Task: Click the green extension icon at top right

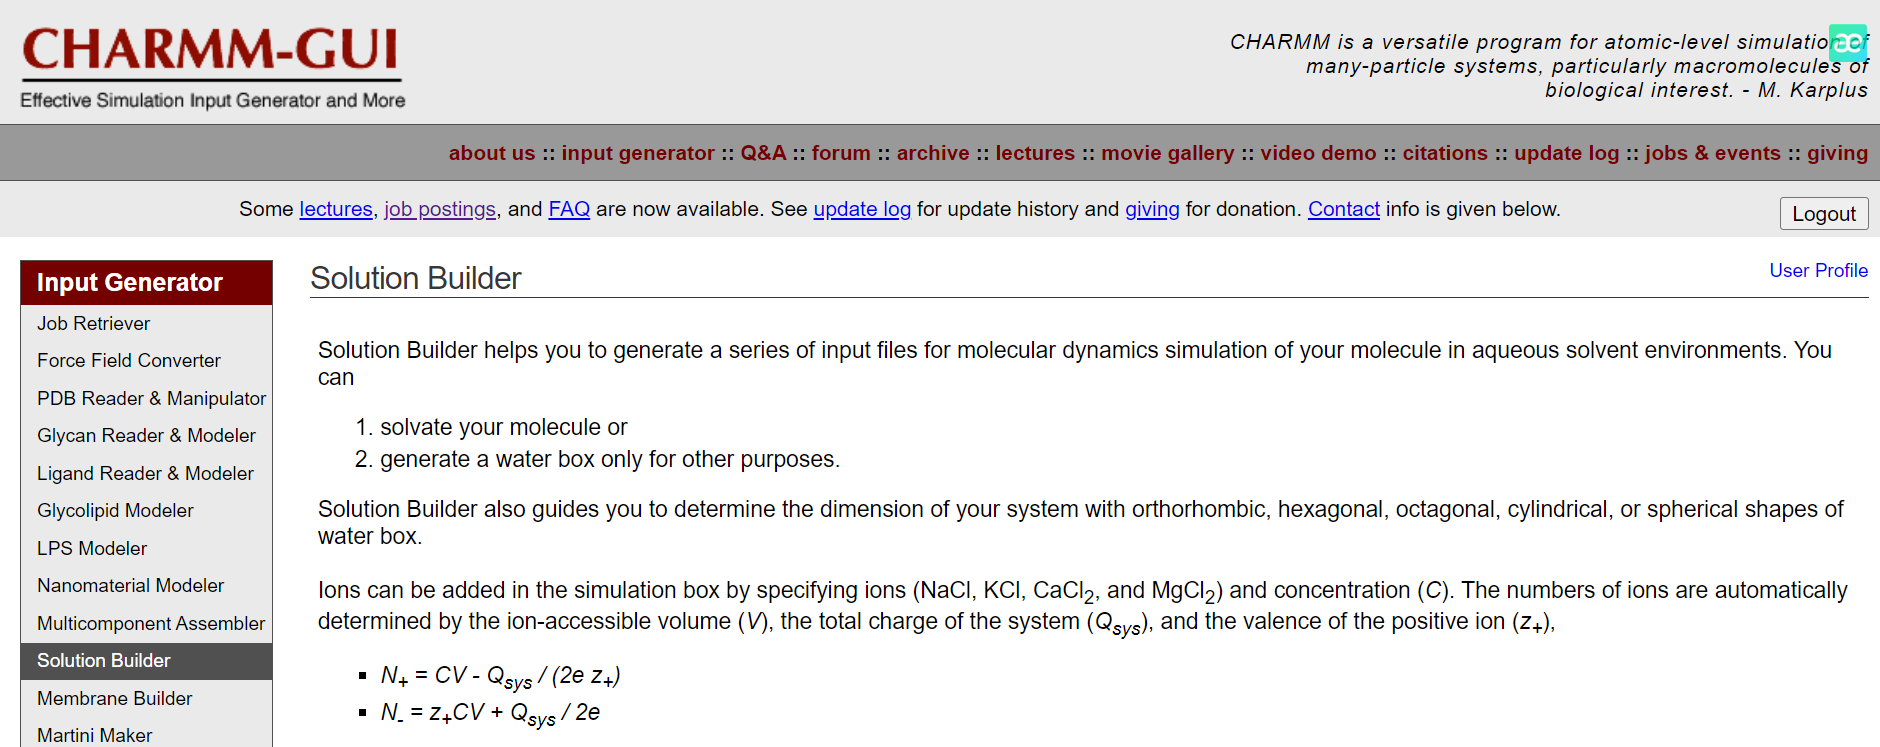Action: coord(1847,43)
